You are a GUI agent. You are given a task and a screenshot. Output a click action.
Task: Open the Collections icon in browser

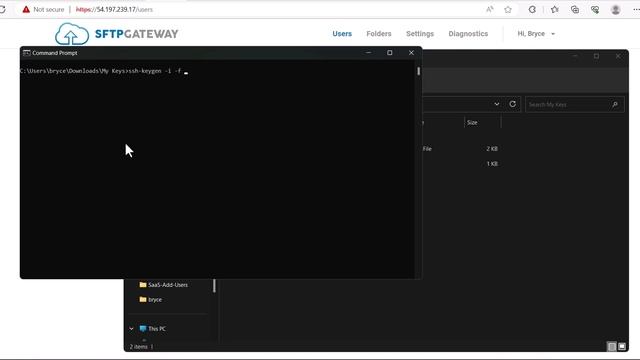click(575, 9)
